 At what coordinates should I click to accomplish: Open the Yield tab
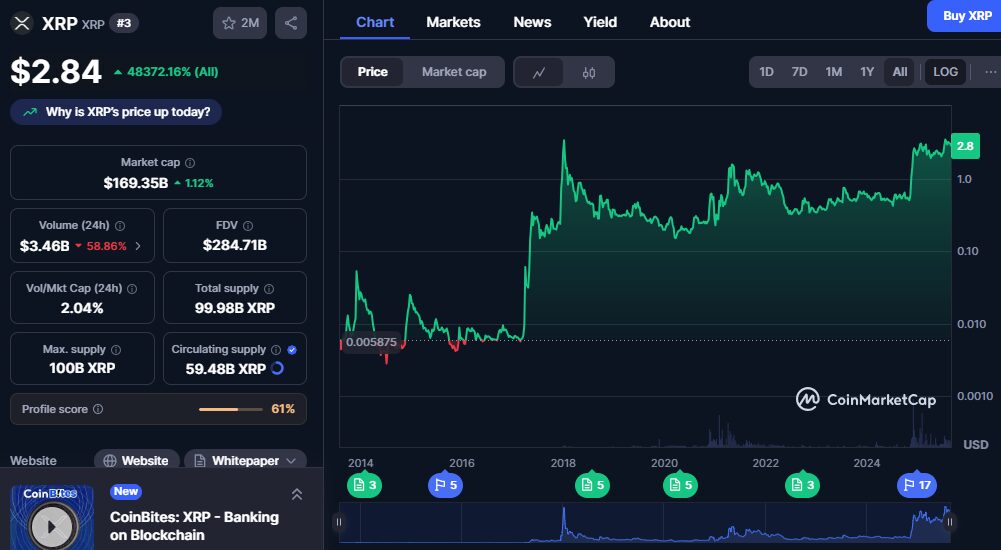tap(600, 22)
